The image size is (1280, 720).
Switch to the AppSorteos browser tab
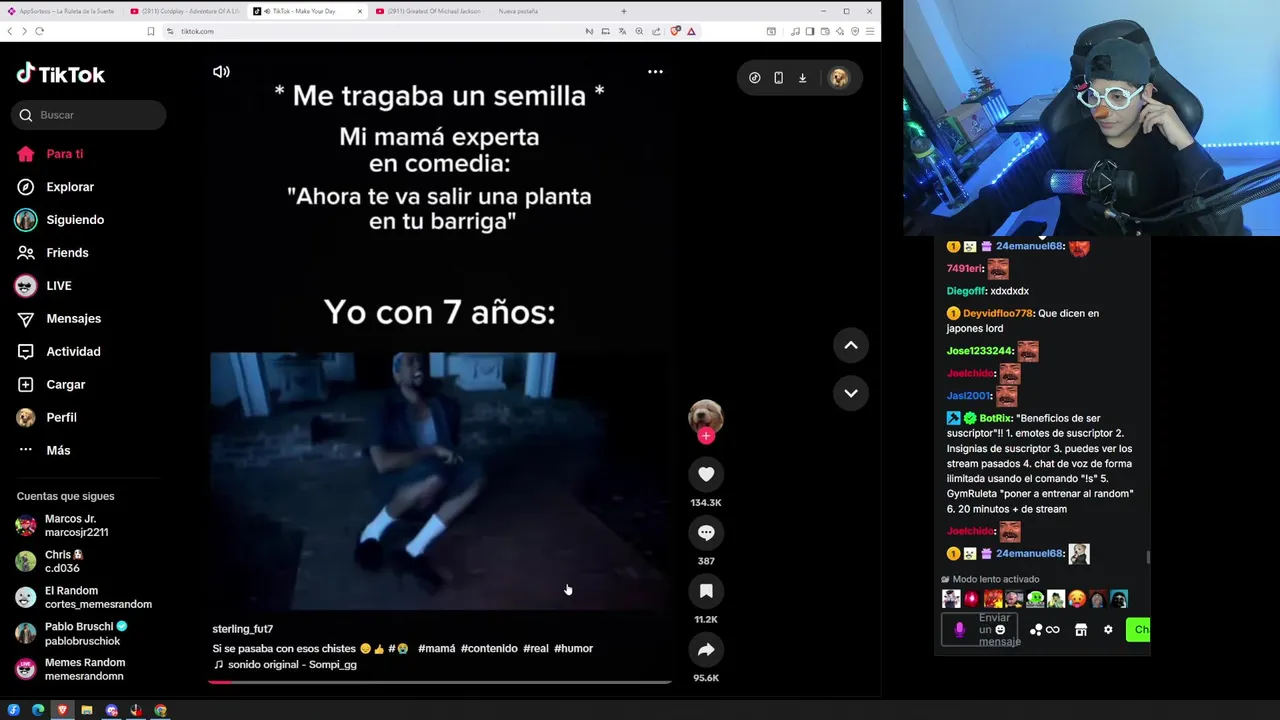pos(61,11)
